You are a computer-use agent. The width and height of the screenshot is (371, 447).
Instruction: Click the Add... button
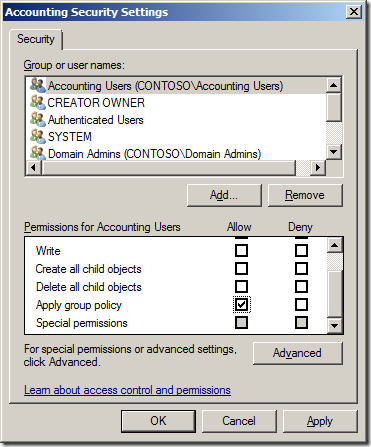224,195
